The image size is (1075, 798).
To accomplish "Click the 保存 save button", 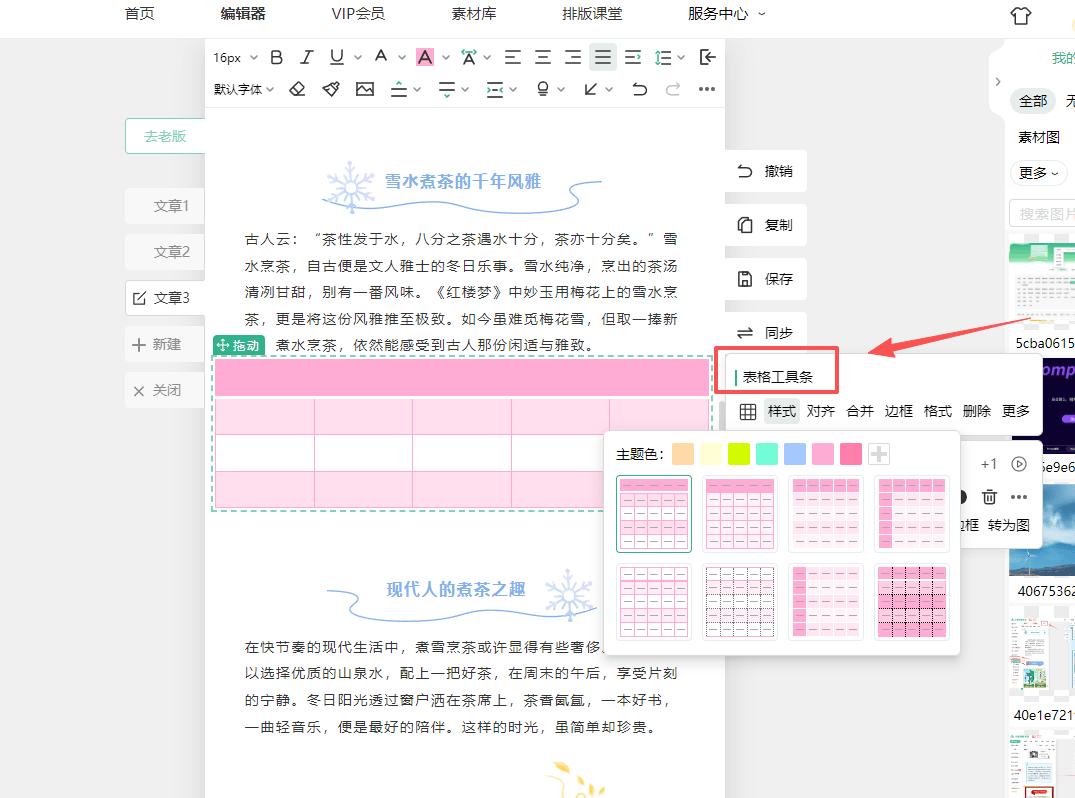I will (x=766, y=279).
